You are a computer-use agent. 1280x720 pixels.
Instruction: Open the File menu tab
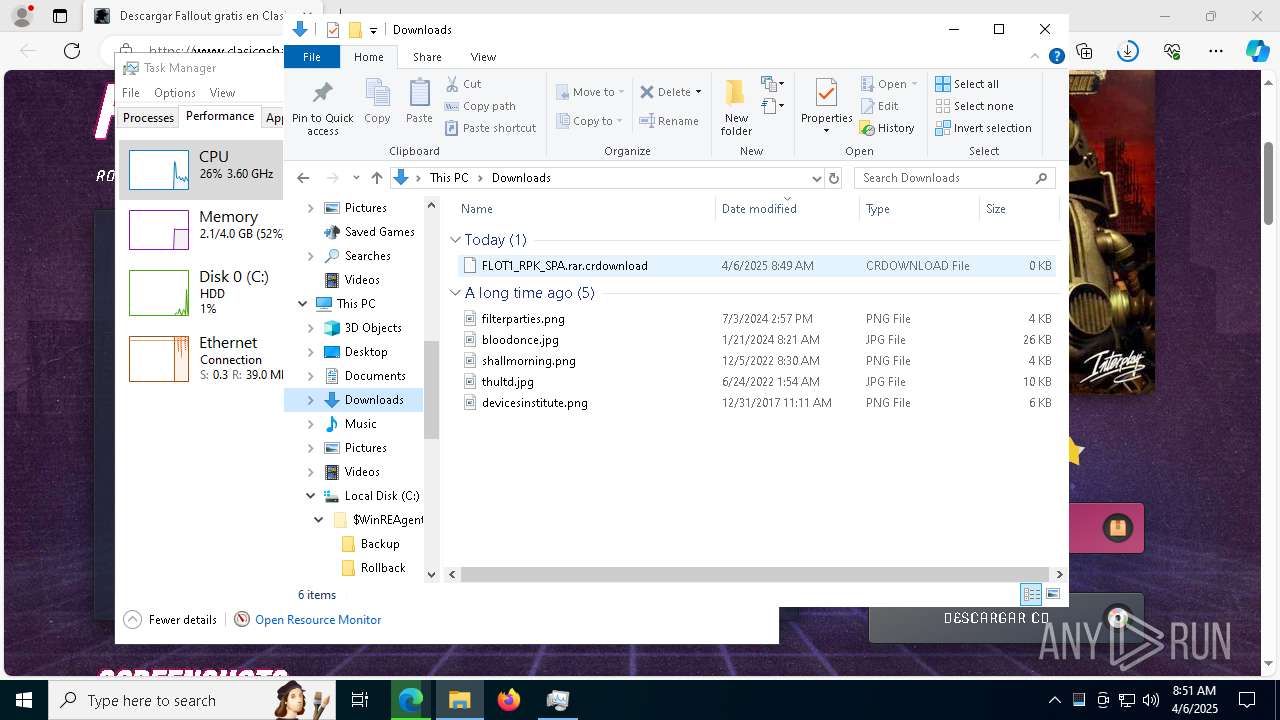point(312,57)
